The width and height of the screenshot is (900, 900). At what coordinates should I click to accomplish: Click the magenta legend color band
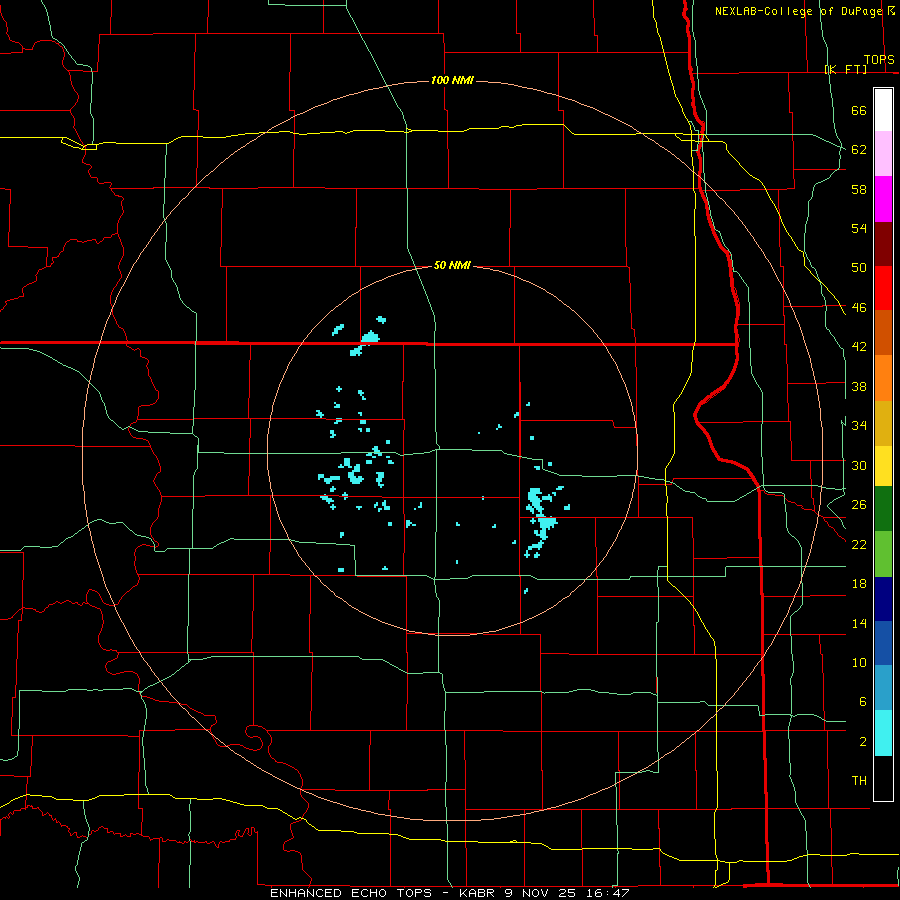click(883, 199)
